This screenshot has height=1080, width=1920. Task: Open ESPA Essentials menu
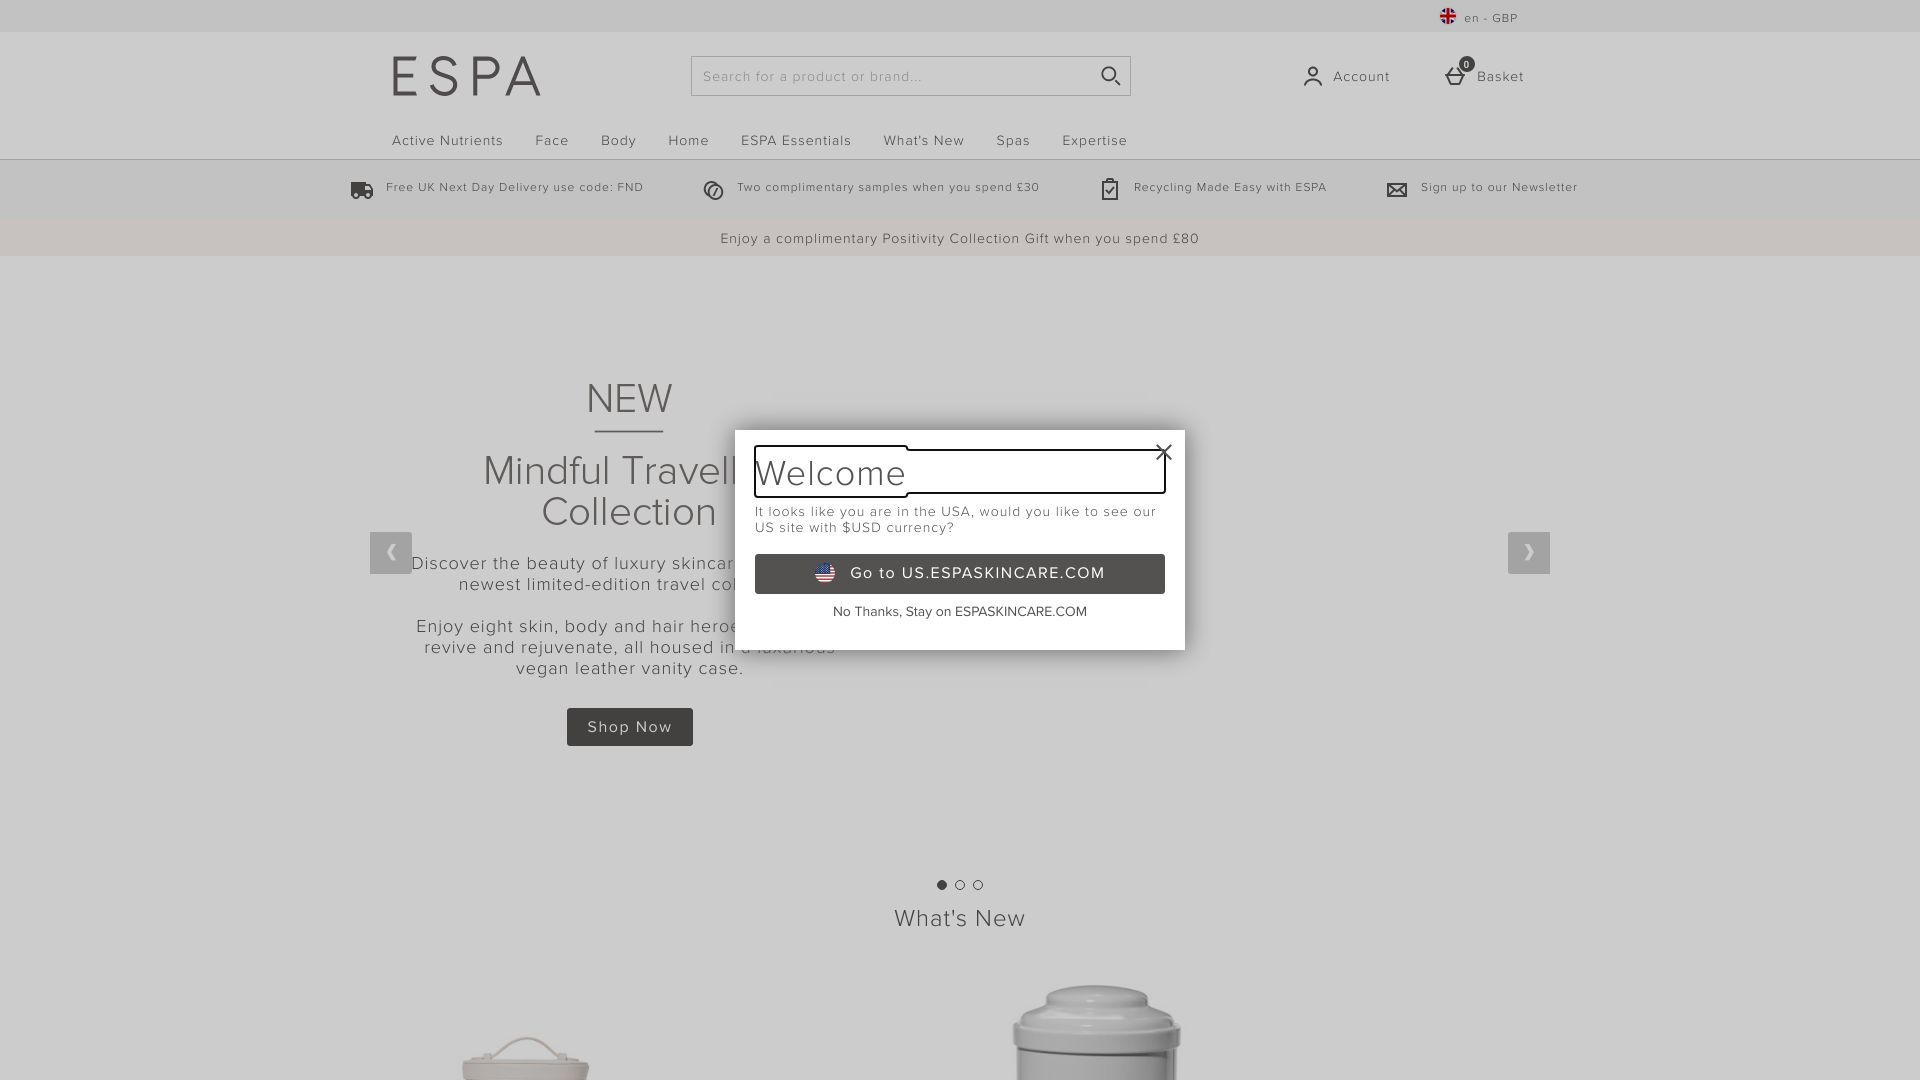click(796, 141)
